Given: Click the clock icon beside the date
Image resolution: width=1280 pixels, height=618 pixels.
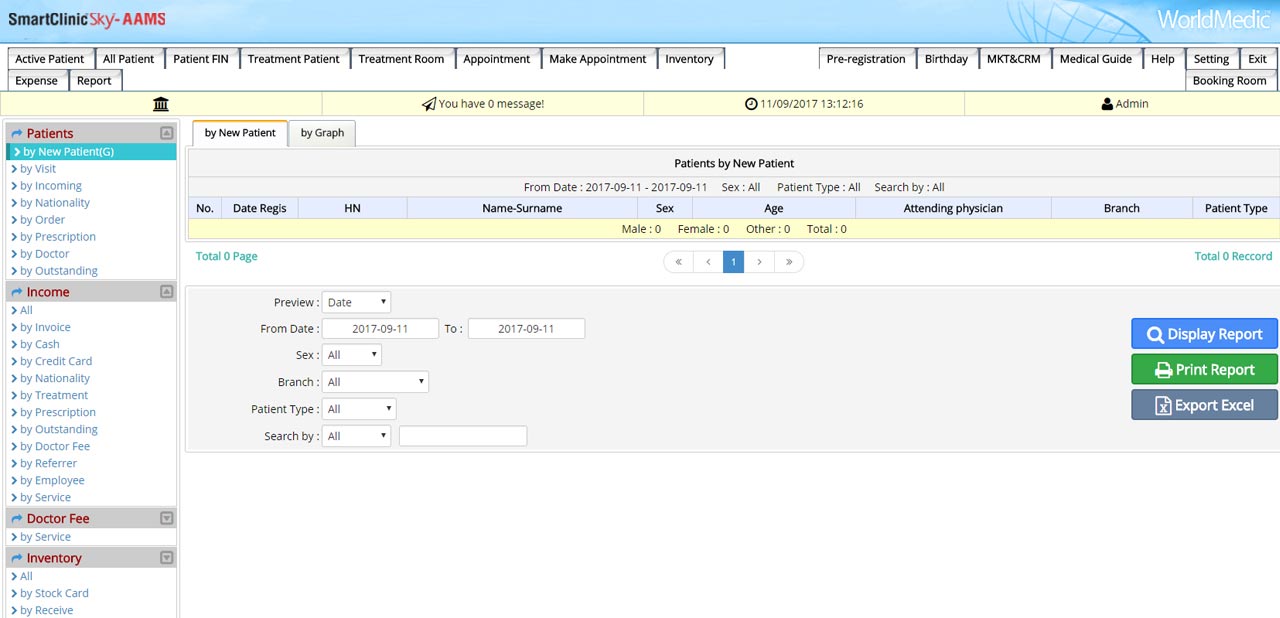Looking at the screenshot, I should (x=751, y=104).
